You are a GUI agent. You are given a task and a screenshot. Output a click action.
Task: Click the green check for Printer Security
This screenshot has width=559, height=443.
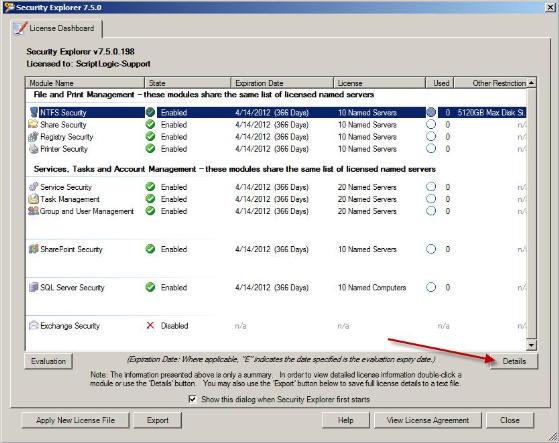(150, 149)
